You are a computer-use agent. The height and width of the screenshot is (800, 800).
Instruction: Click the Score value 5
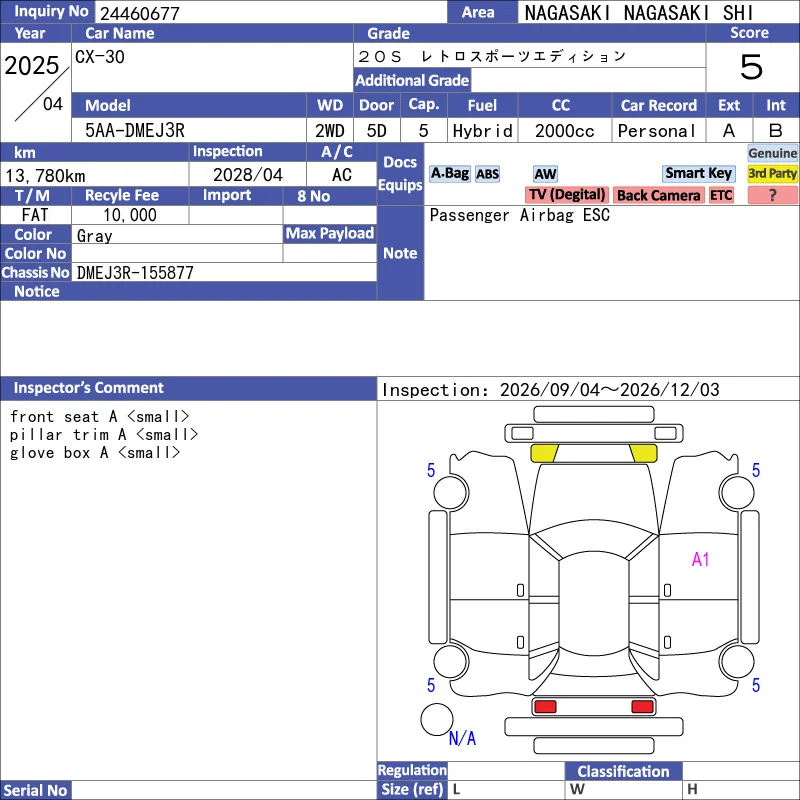coord(751,67)
